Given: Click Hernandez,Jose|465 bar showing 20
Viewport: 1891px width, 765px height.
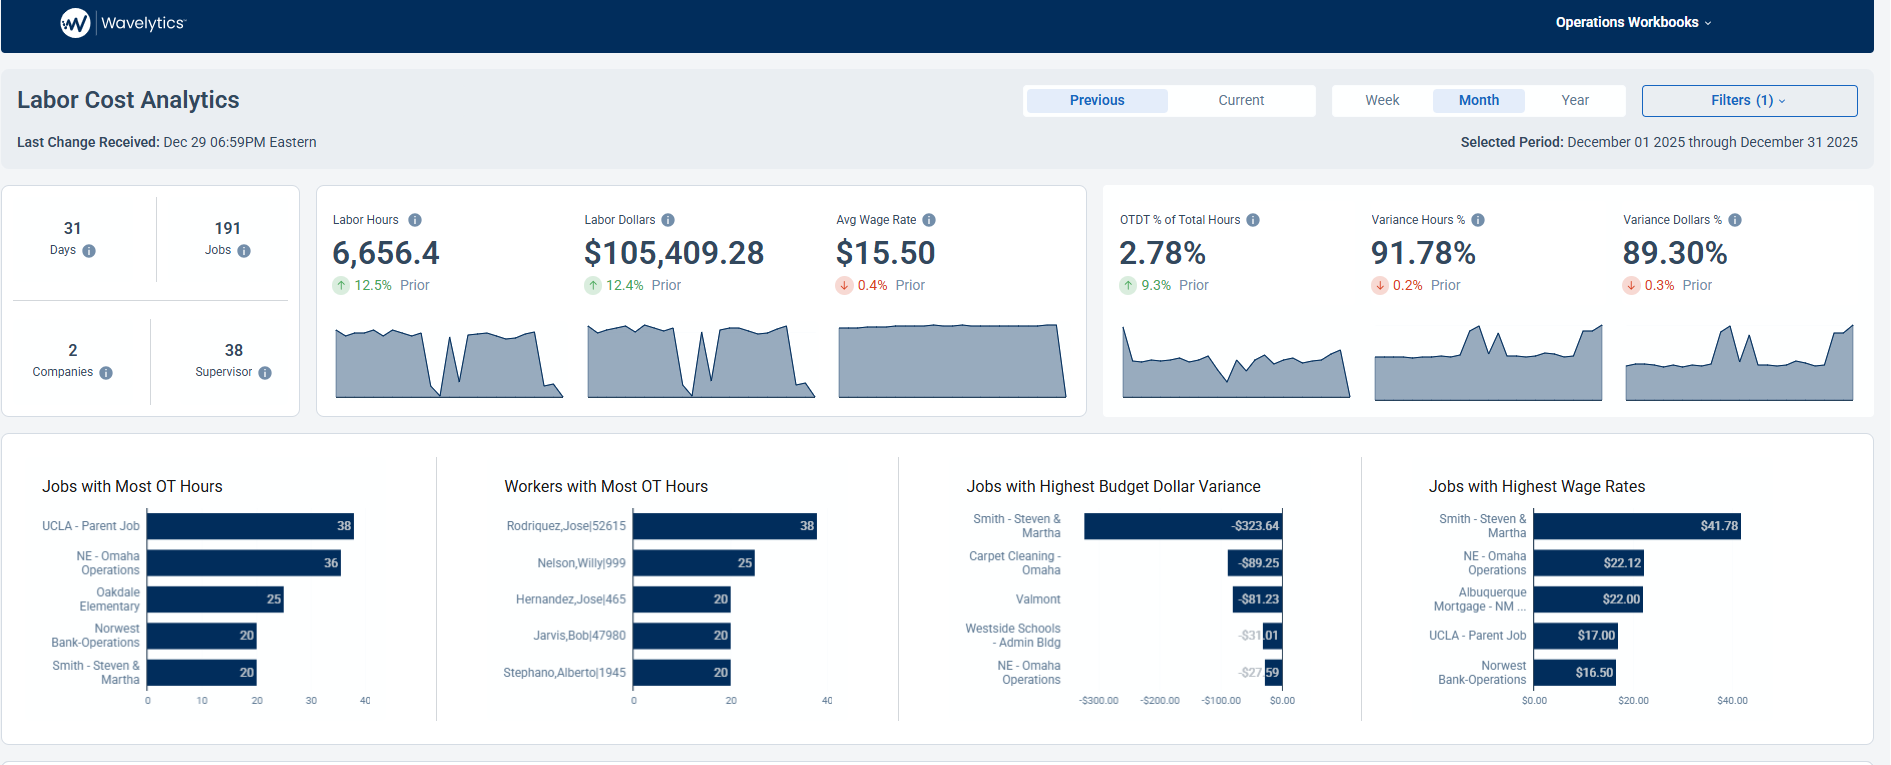Looking at the screenshot, I should pos(682,599).
